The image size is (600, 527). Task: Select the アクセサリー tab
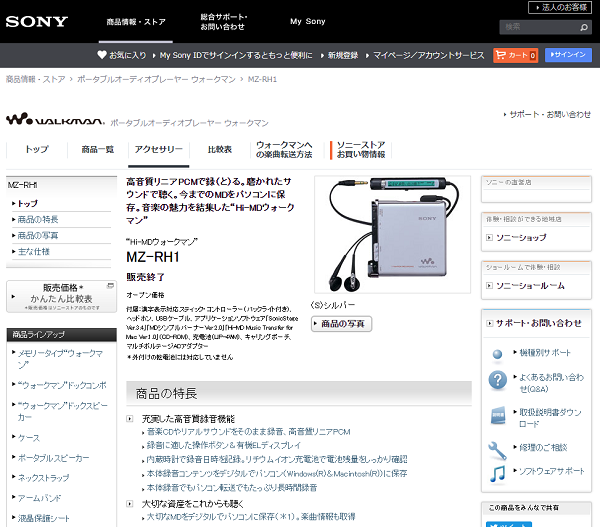(159, 149)
